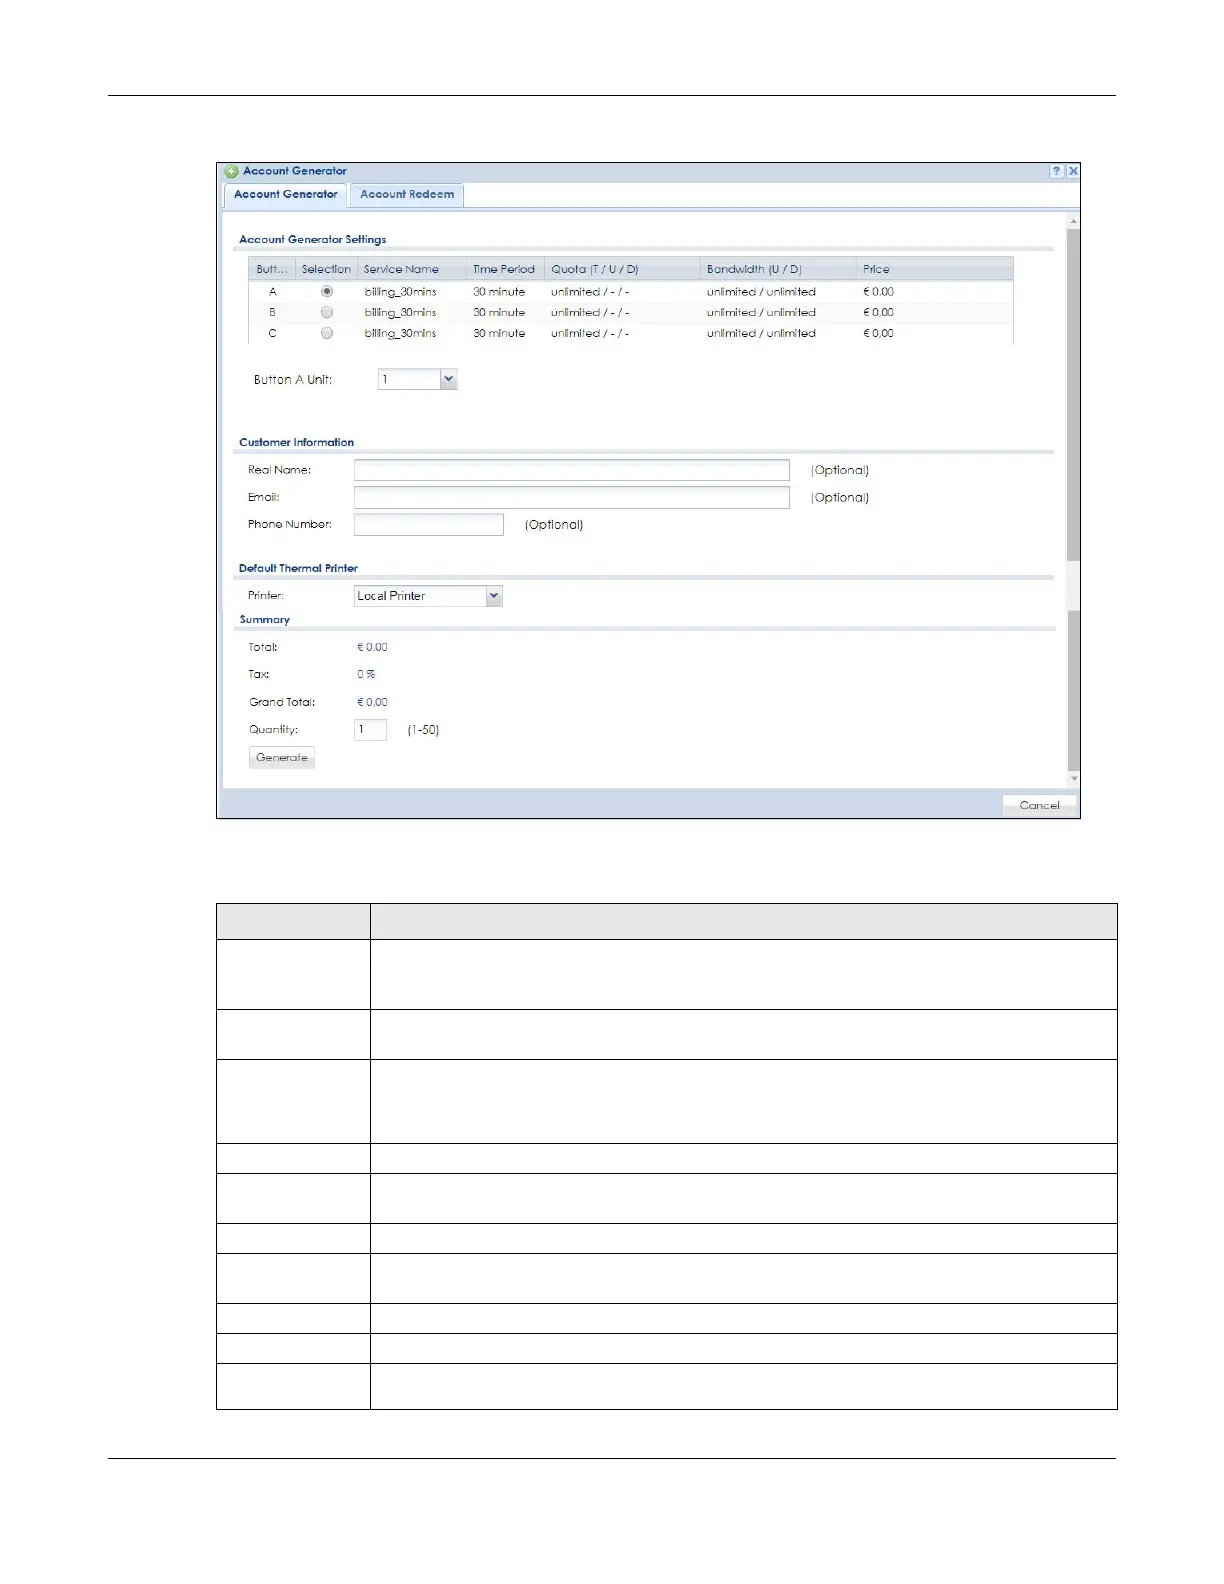The image size is (1224, 1584).
Task: Switch to the Account Redeem tab
Action: tap(407, 195)
